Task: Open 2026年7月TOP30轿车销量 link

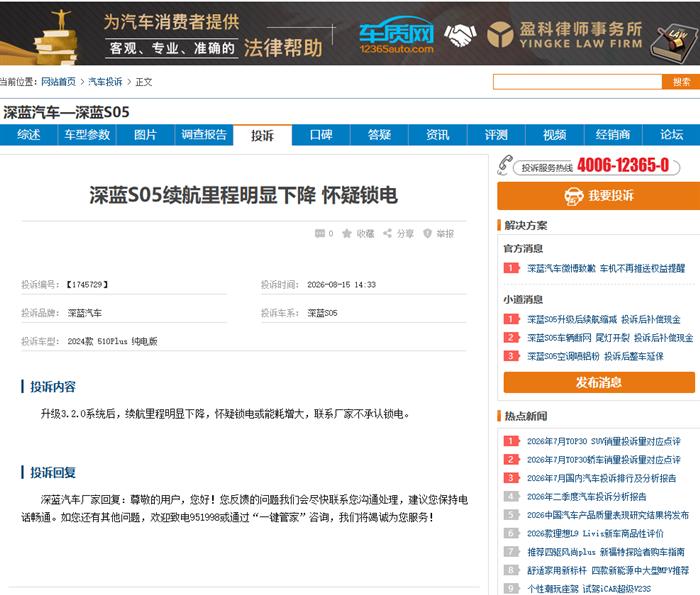Action: tap(604, 460)
